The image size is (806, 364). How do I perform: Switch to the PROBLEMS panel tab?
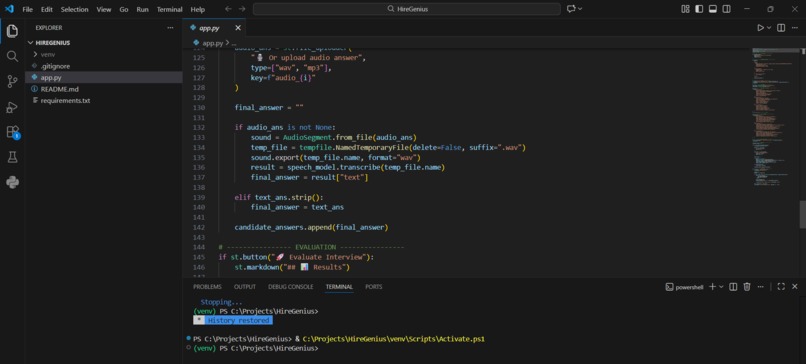point(207,287)
